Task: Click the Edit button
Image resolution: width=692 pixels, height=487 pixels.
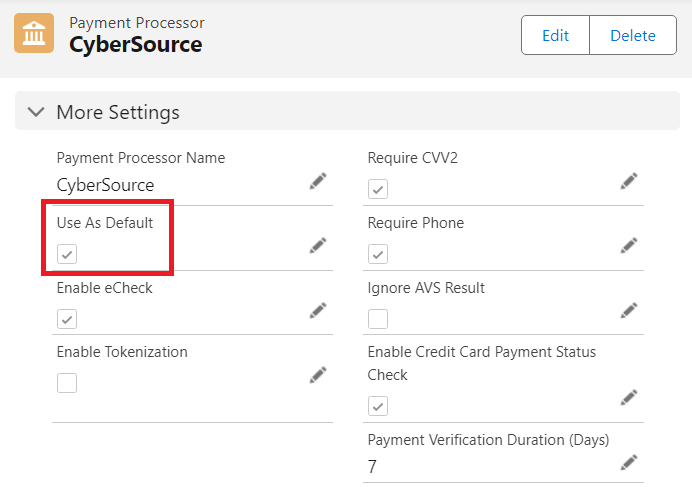Action: pos(555,36)
